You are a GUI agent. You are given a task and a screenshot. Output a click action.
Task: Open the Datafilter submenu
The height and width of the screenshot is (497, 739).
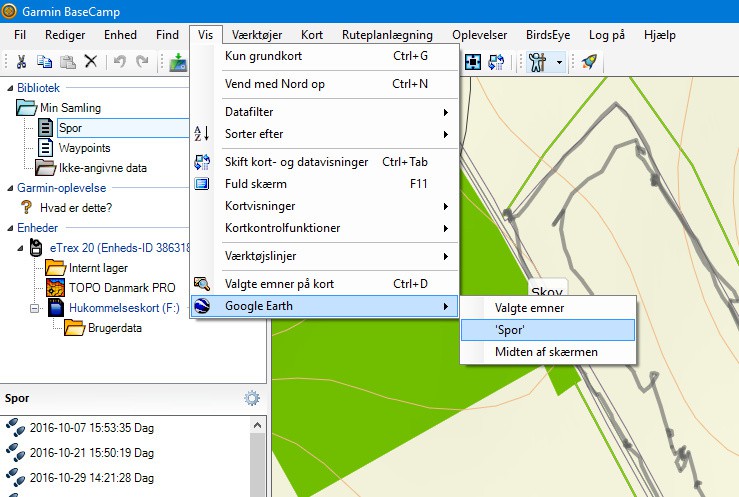(x=325, y=112)
